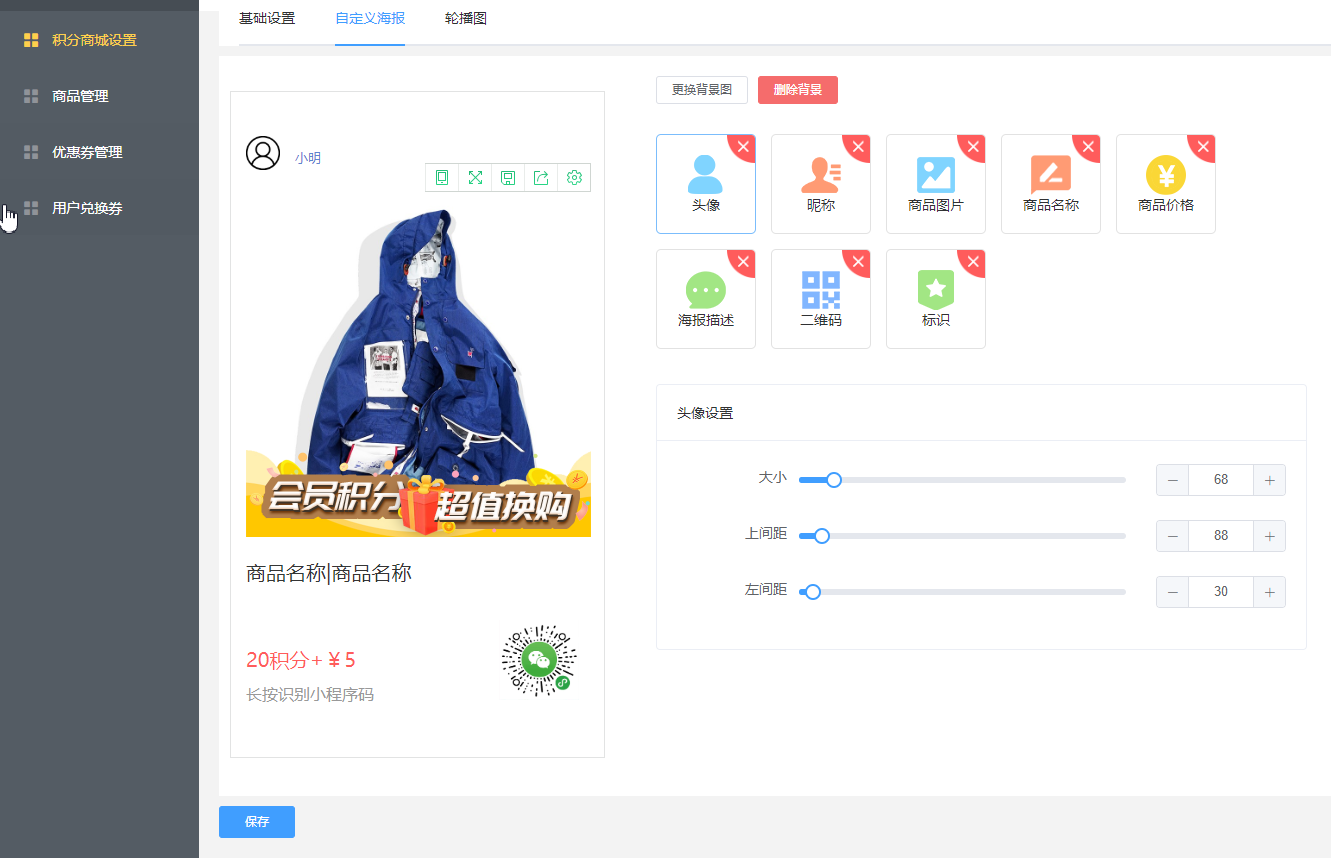Remove 商品名称 element via its red X
Screen dimensions: 1331x858
point(1089,146)
